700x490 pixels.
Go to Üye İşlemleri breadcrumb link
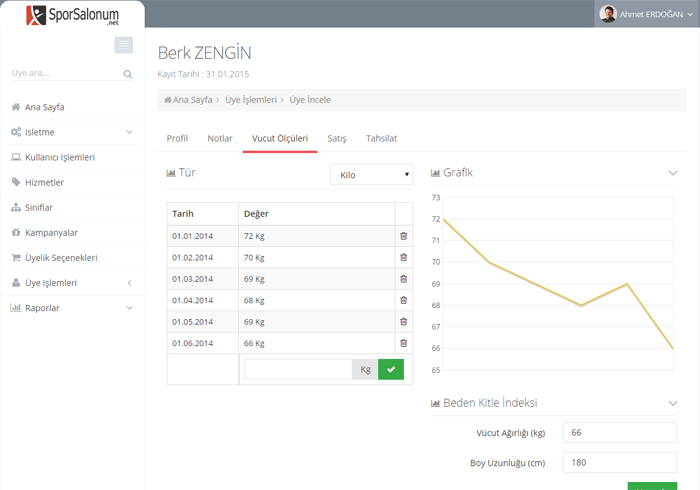coord(251,100)
